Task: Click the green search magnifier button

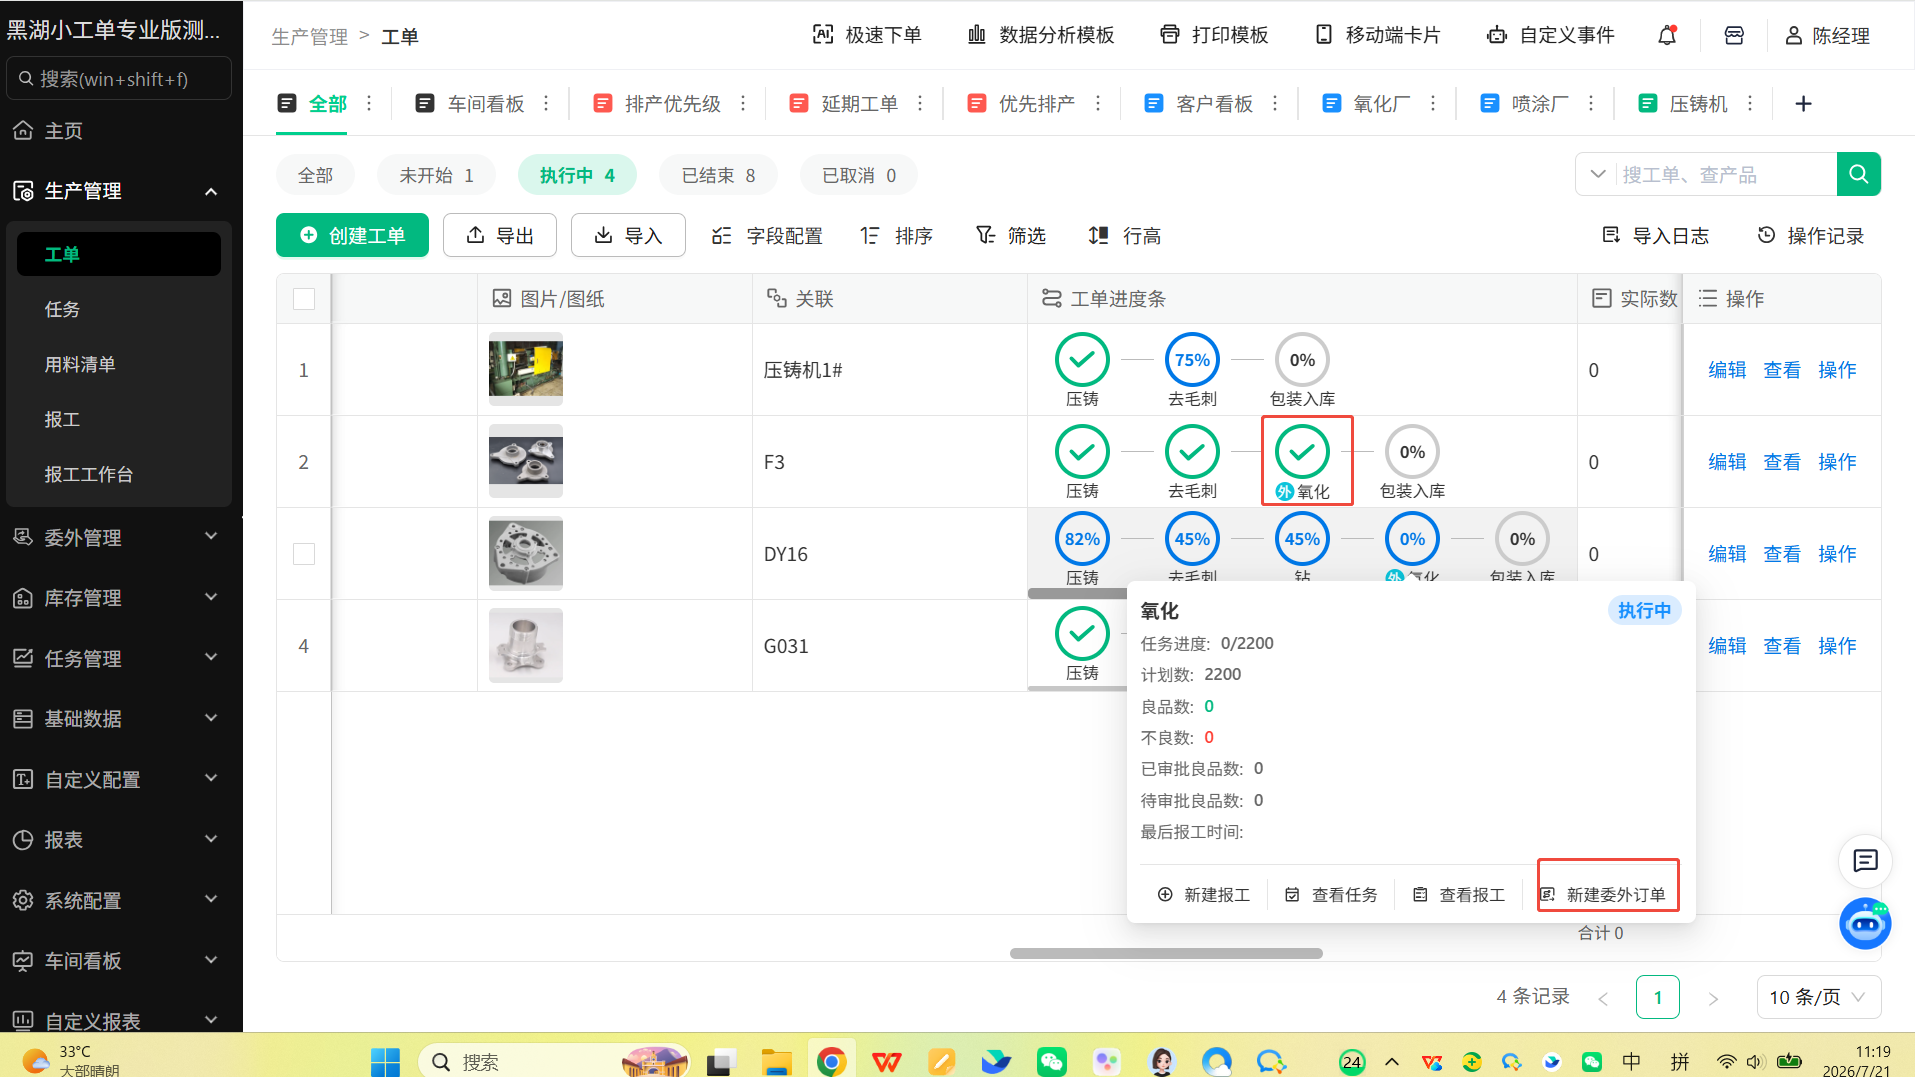Action: pyautogui.click(x=1858, y=174)
